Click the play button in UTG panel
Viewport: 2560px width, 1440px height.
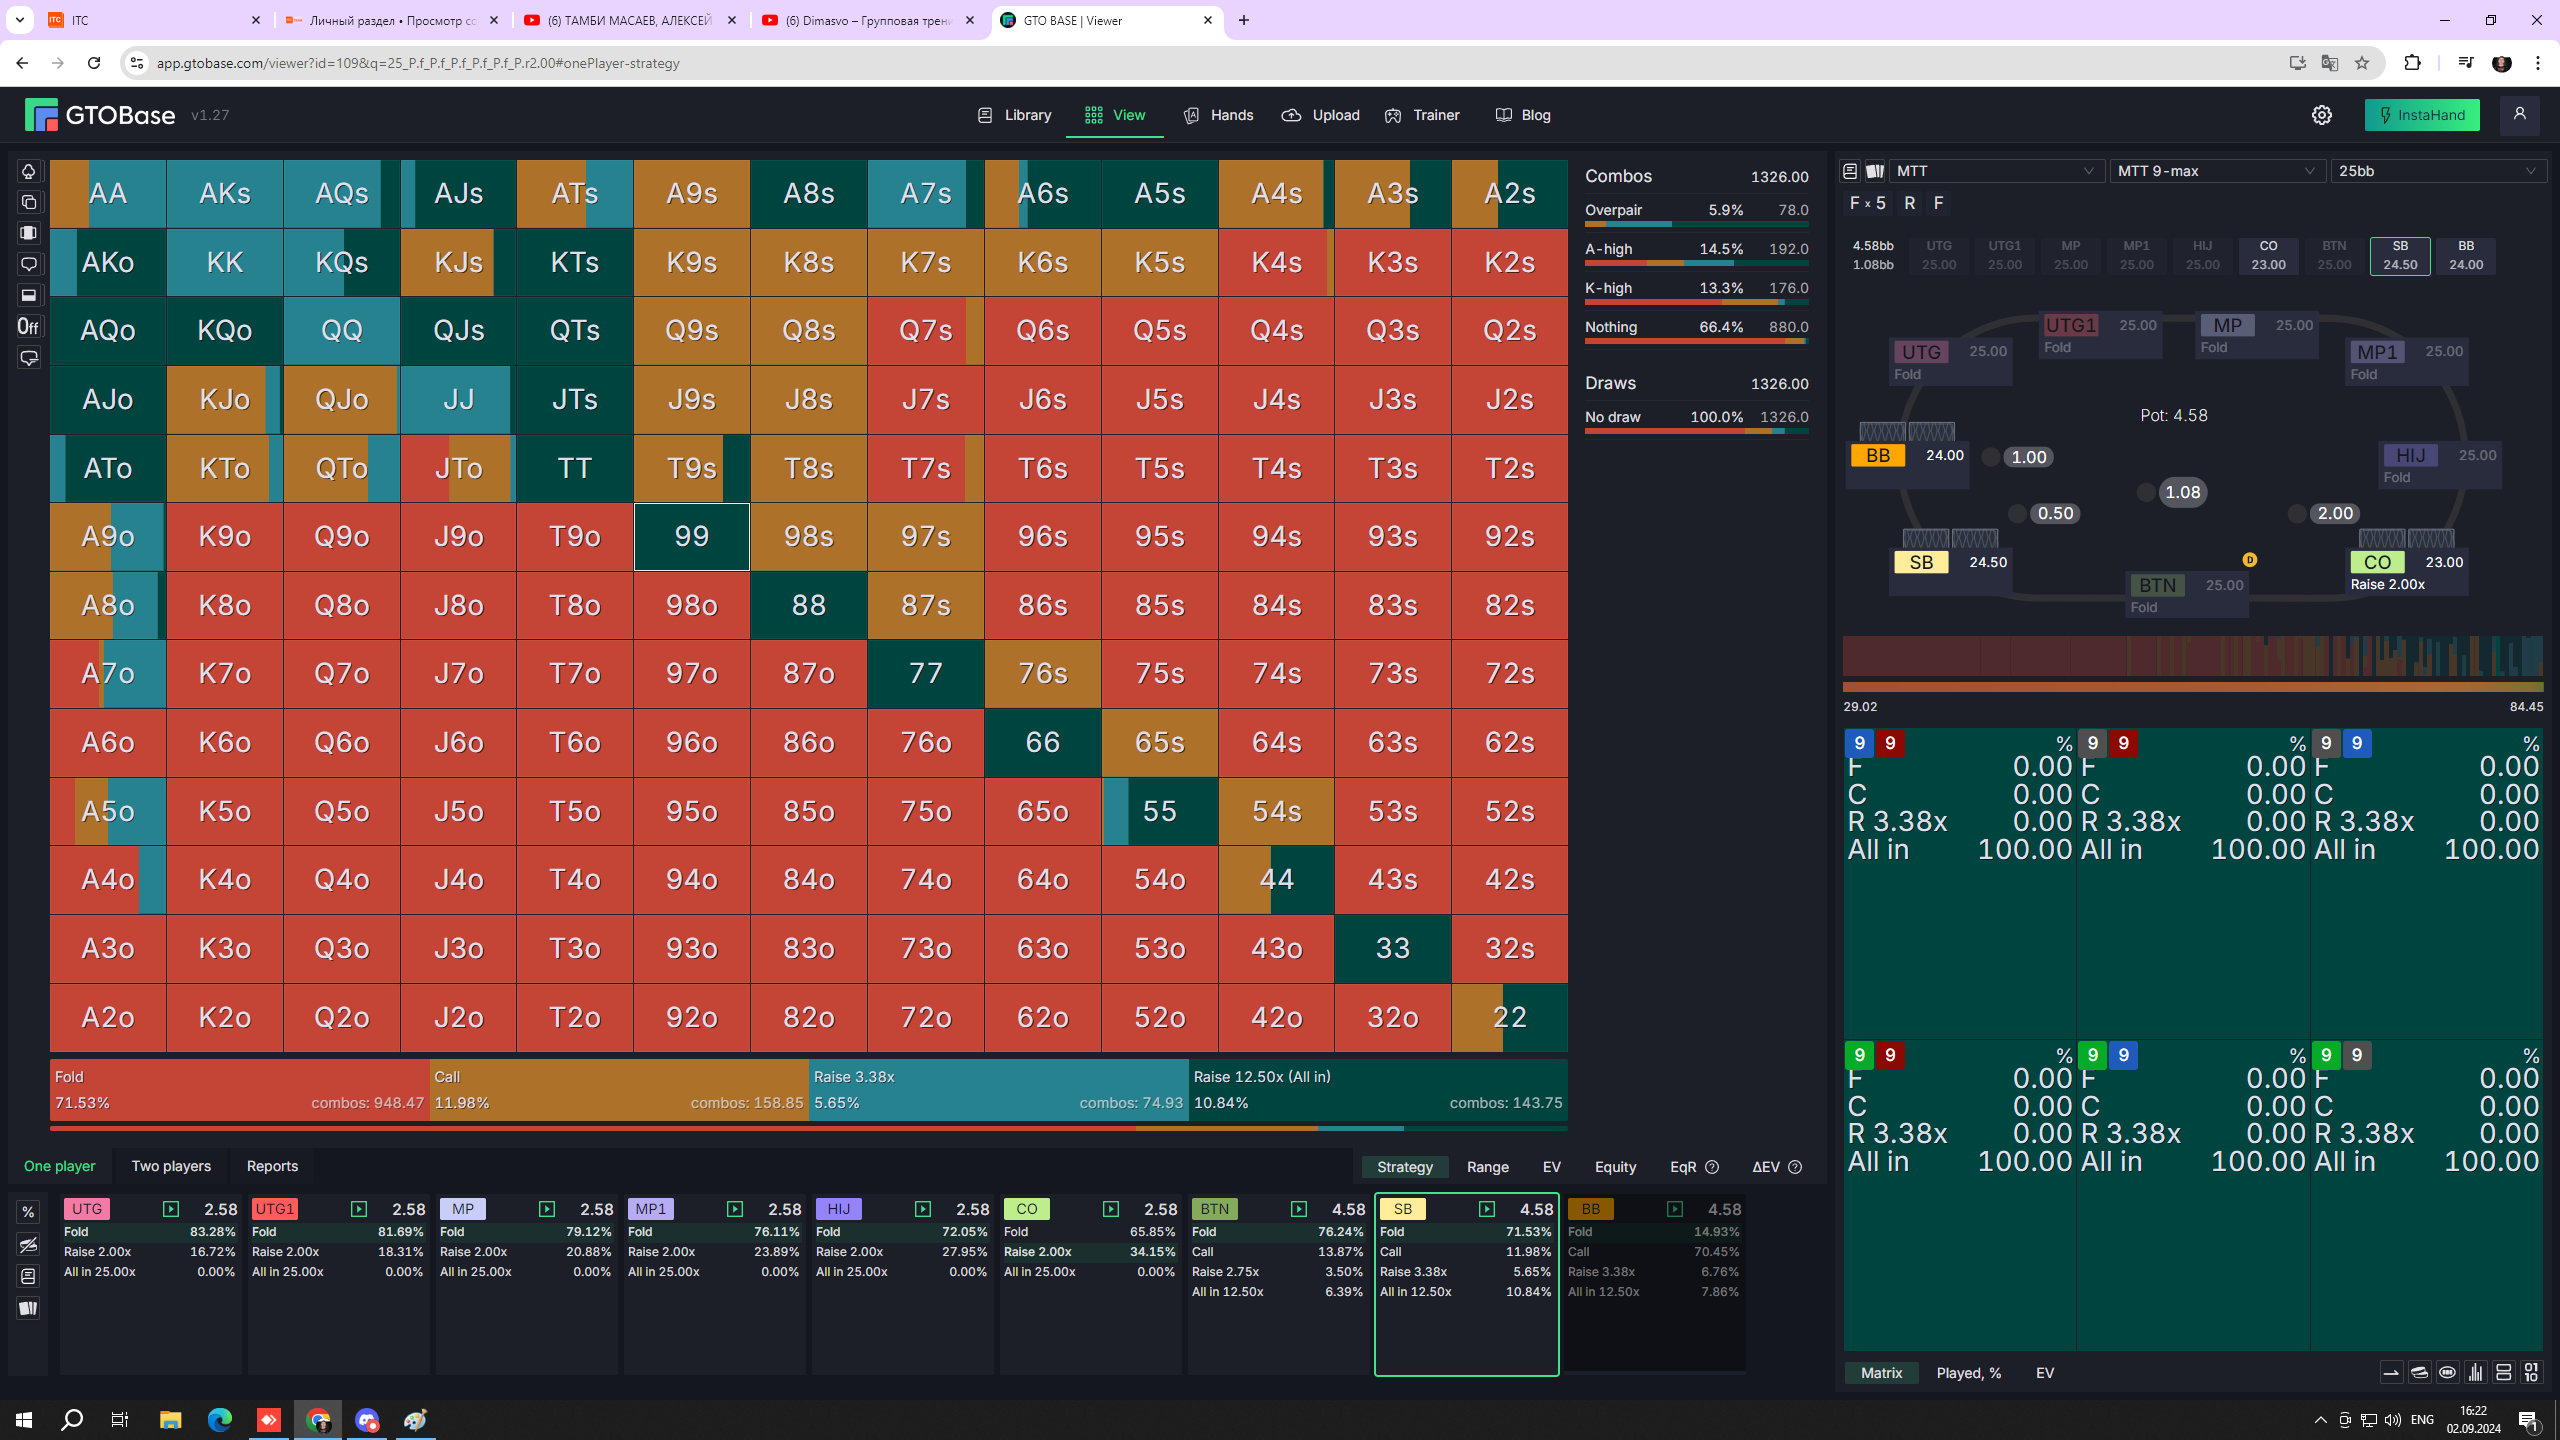point(171,1209)
